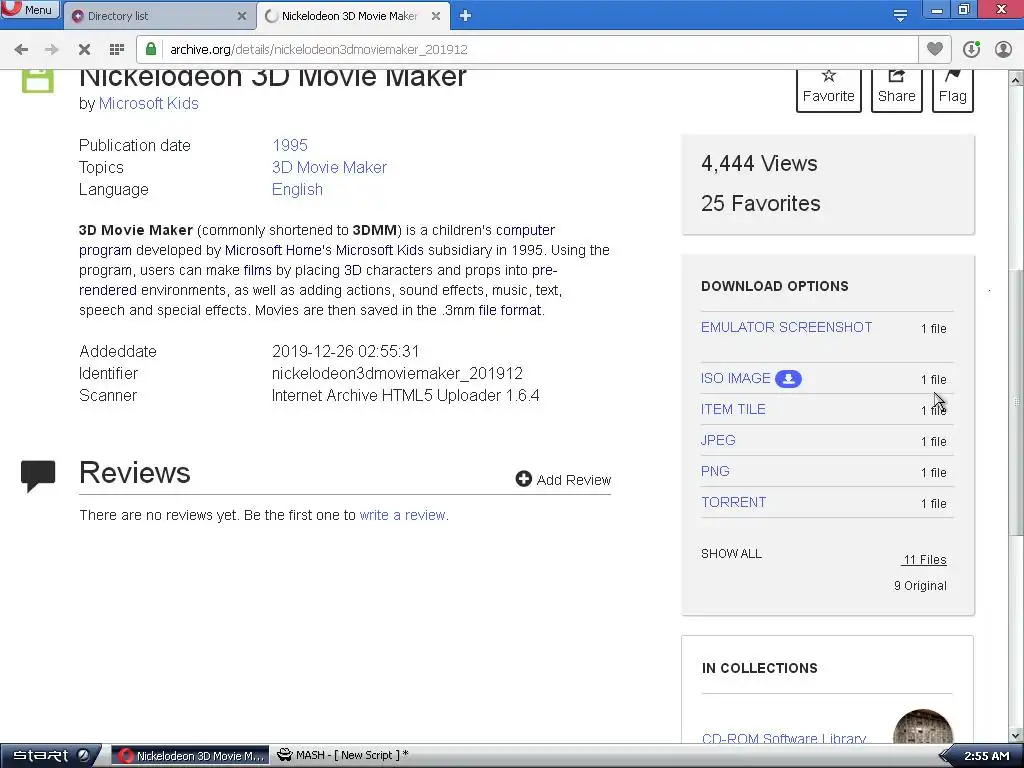
Task: Open the English language link
Action: click(x=297, y=189)
